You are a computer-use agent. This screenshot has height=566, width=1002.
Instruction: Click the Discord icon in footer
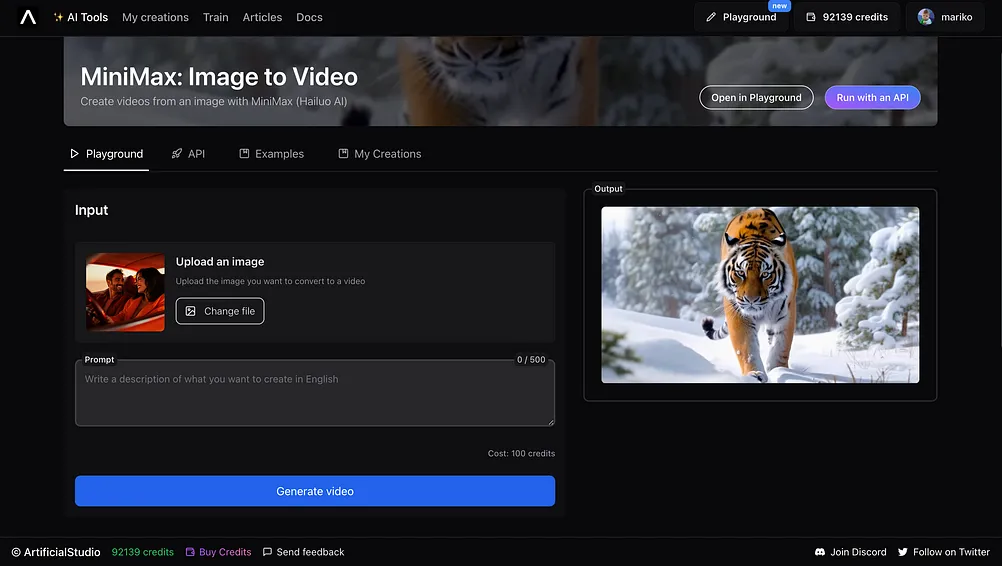point(820,552)
